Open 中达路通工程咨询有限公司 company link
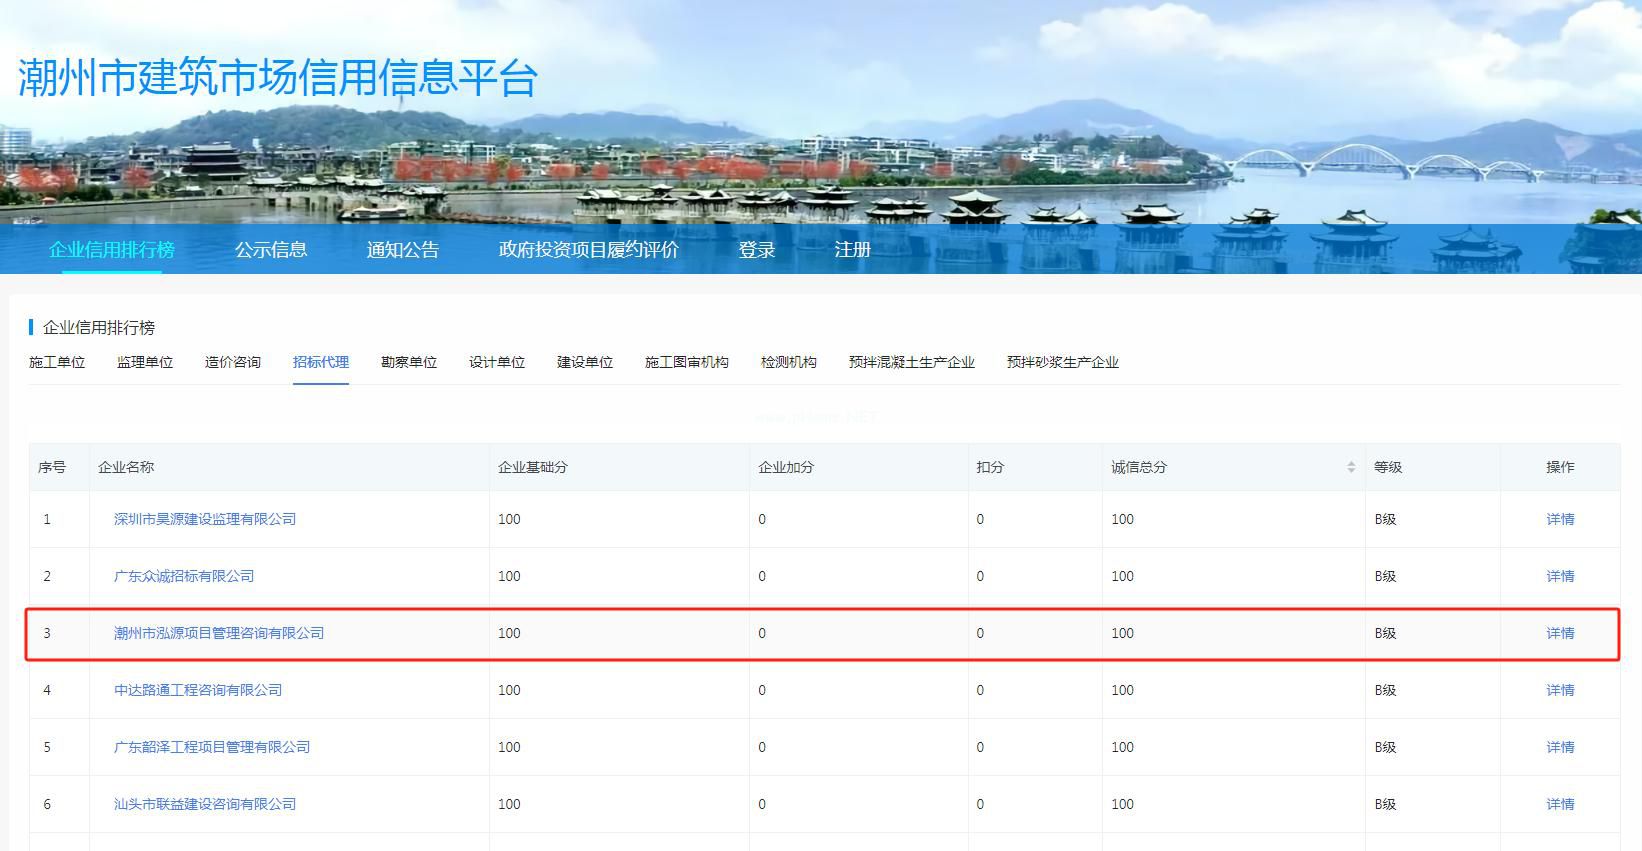Viewport: 1642px width, 851px height. coord(198,690)
